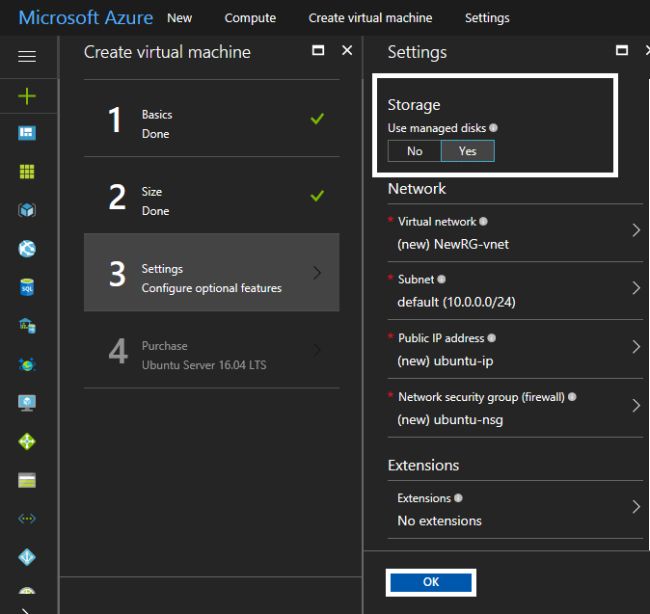Select No for managed disks
The width and height of the screenshot is (650, 614).
[x=414, y=151]
